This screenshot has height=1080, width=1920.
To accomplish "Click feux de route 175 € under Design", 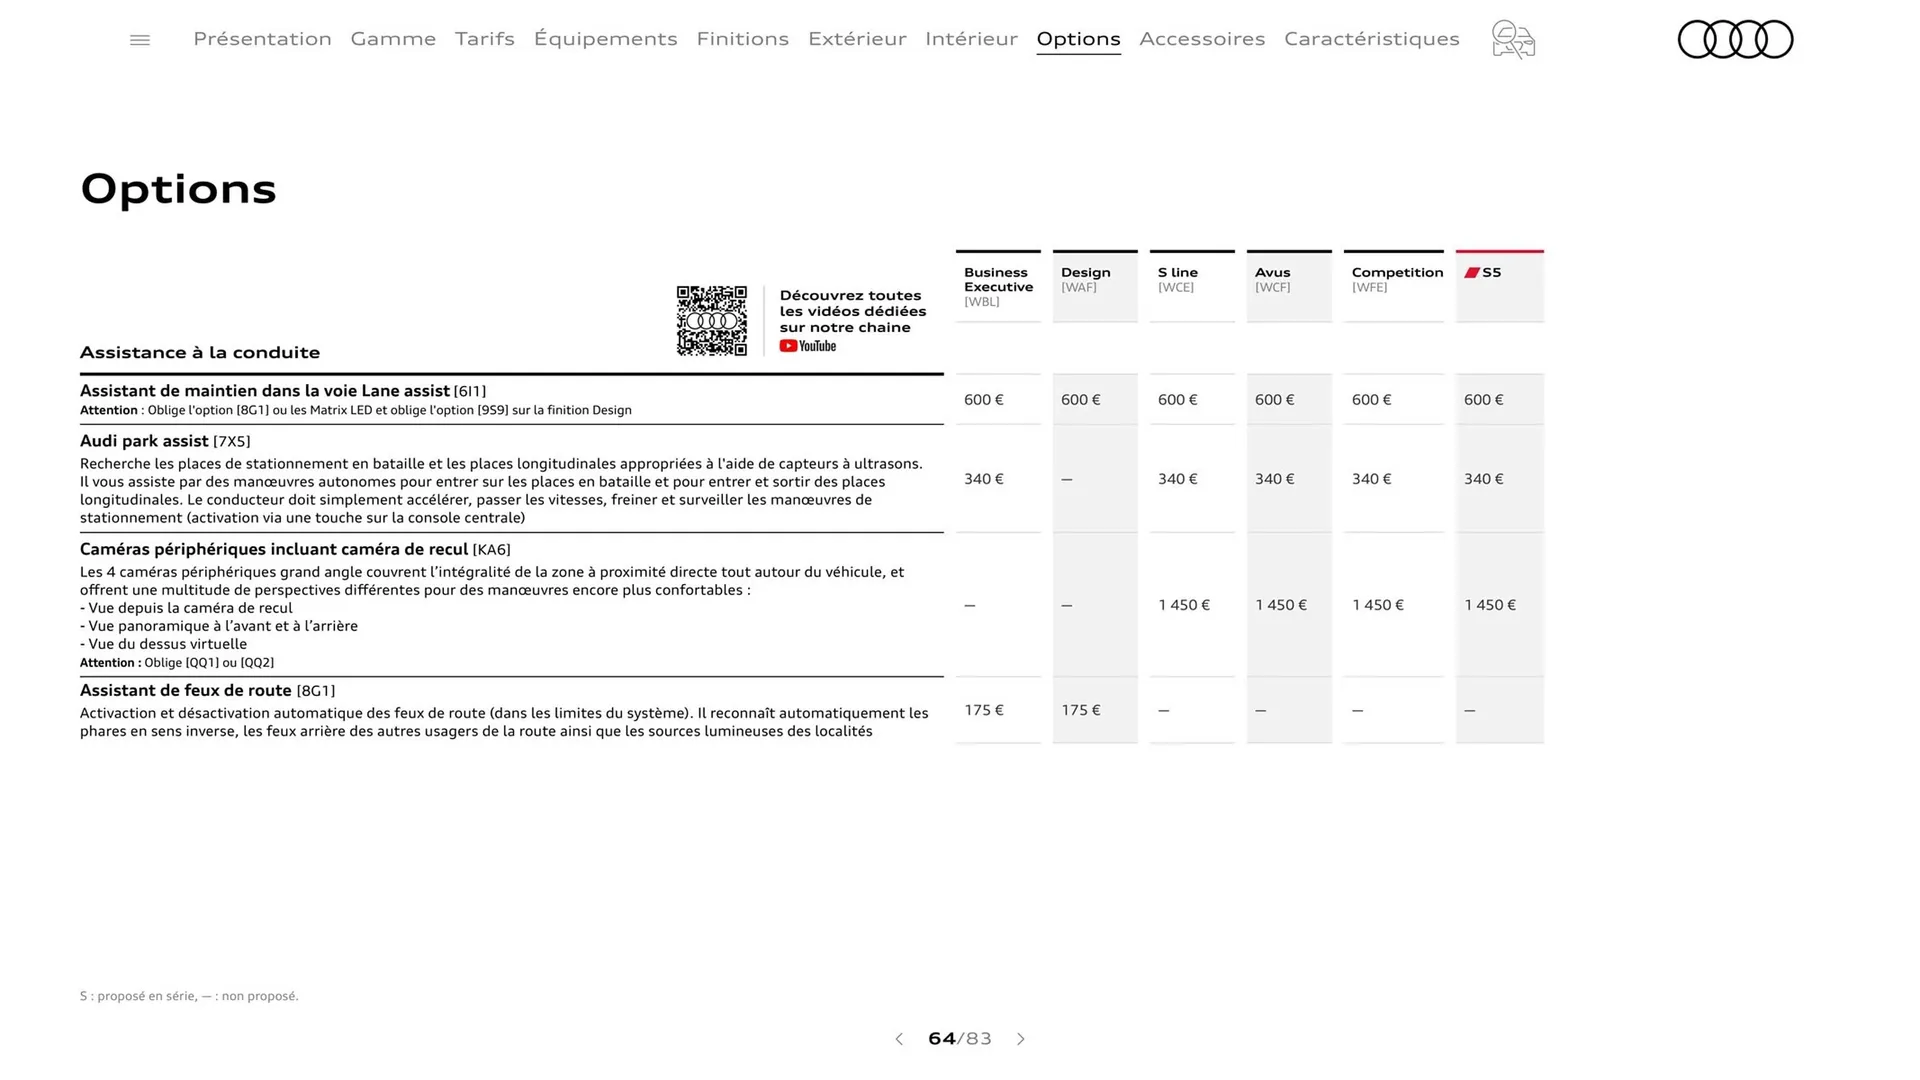I will click(1081, 710).
